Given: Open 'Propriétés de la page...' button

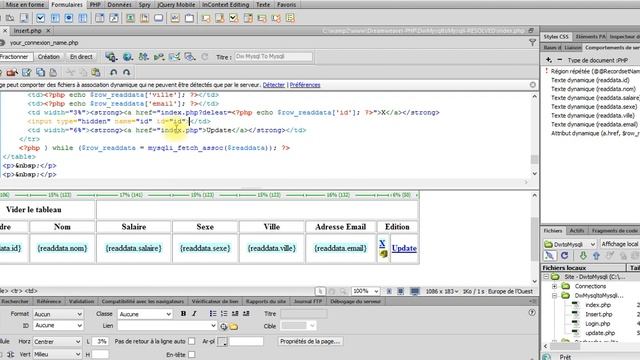Looking at the screenshot, I should coord(310,341).
